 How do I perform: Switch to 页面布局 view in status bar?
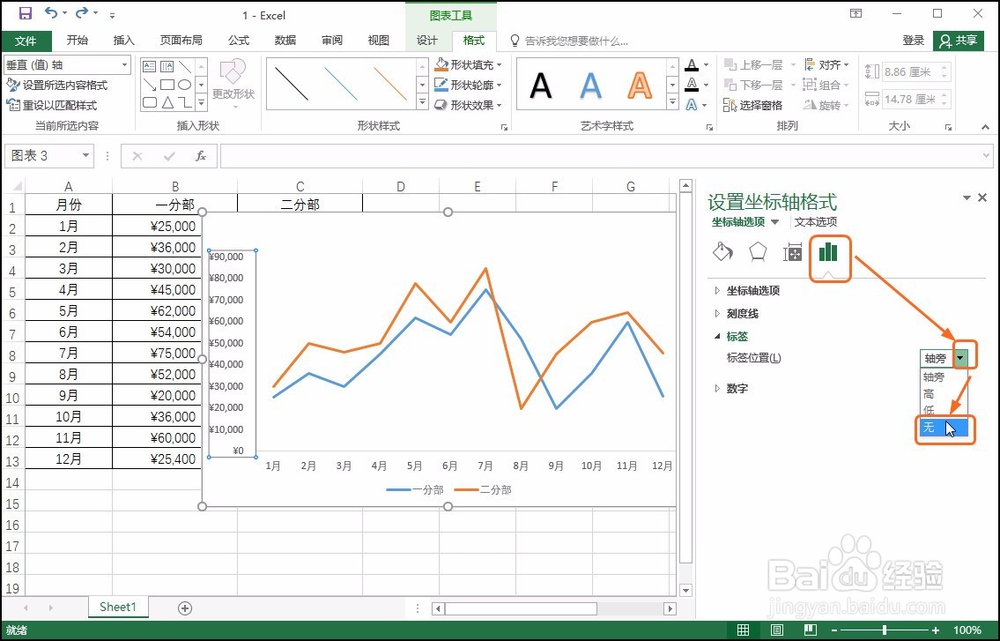pyautogui.click(x=775, y=631)
